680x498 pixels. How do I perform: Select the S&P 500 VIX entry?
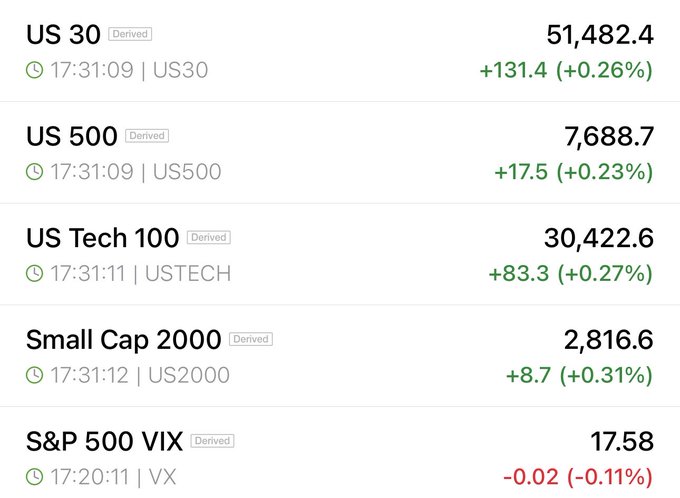click(340, 453)
